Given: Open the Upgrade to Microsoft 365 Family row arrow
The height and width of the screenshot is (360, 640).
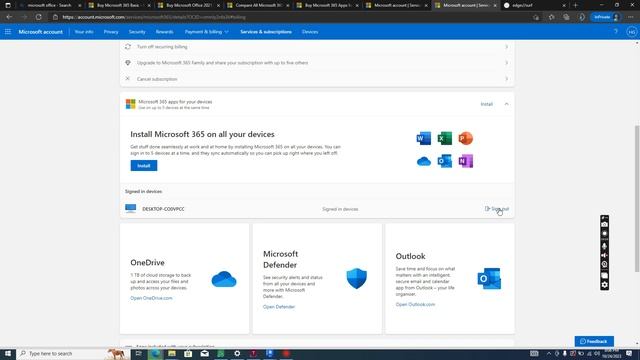Looking at the screenshot, I should [x=507, y=63].
